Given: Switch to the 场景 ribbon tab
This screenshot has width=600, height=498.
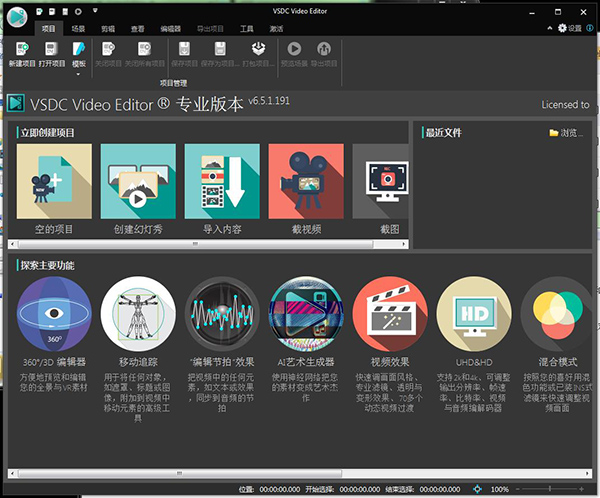Looking at the screenshot, I should coord(78,29).
